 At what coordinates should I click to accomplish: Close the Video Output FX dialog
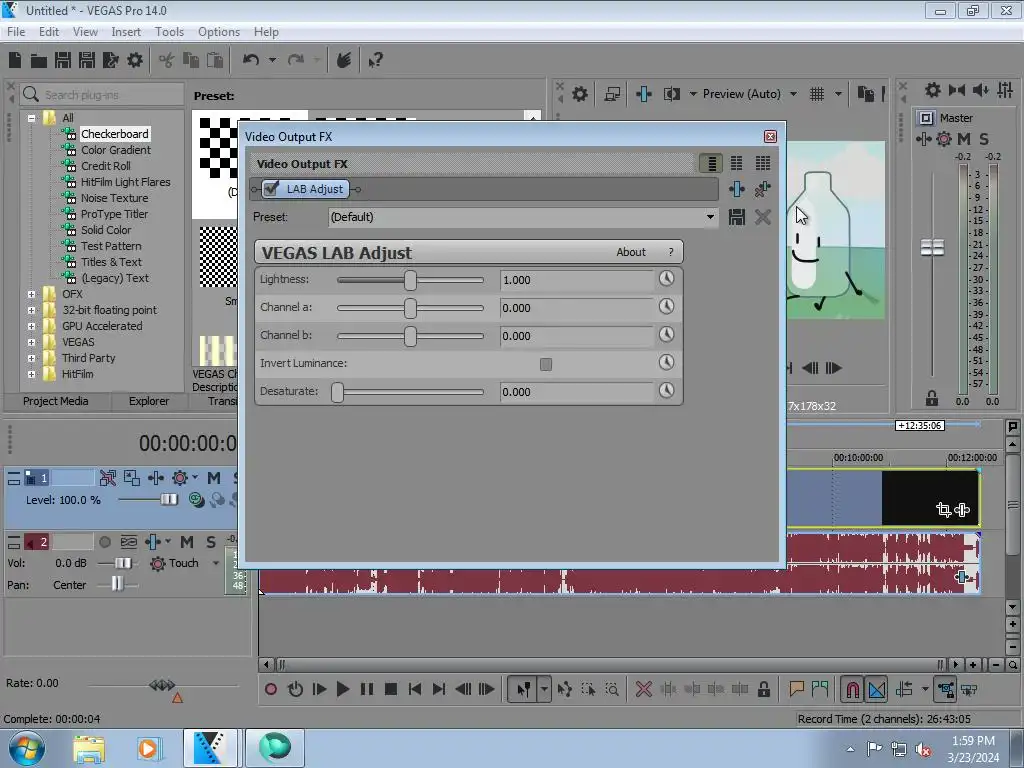tap(770, 136)
